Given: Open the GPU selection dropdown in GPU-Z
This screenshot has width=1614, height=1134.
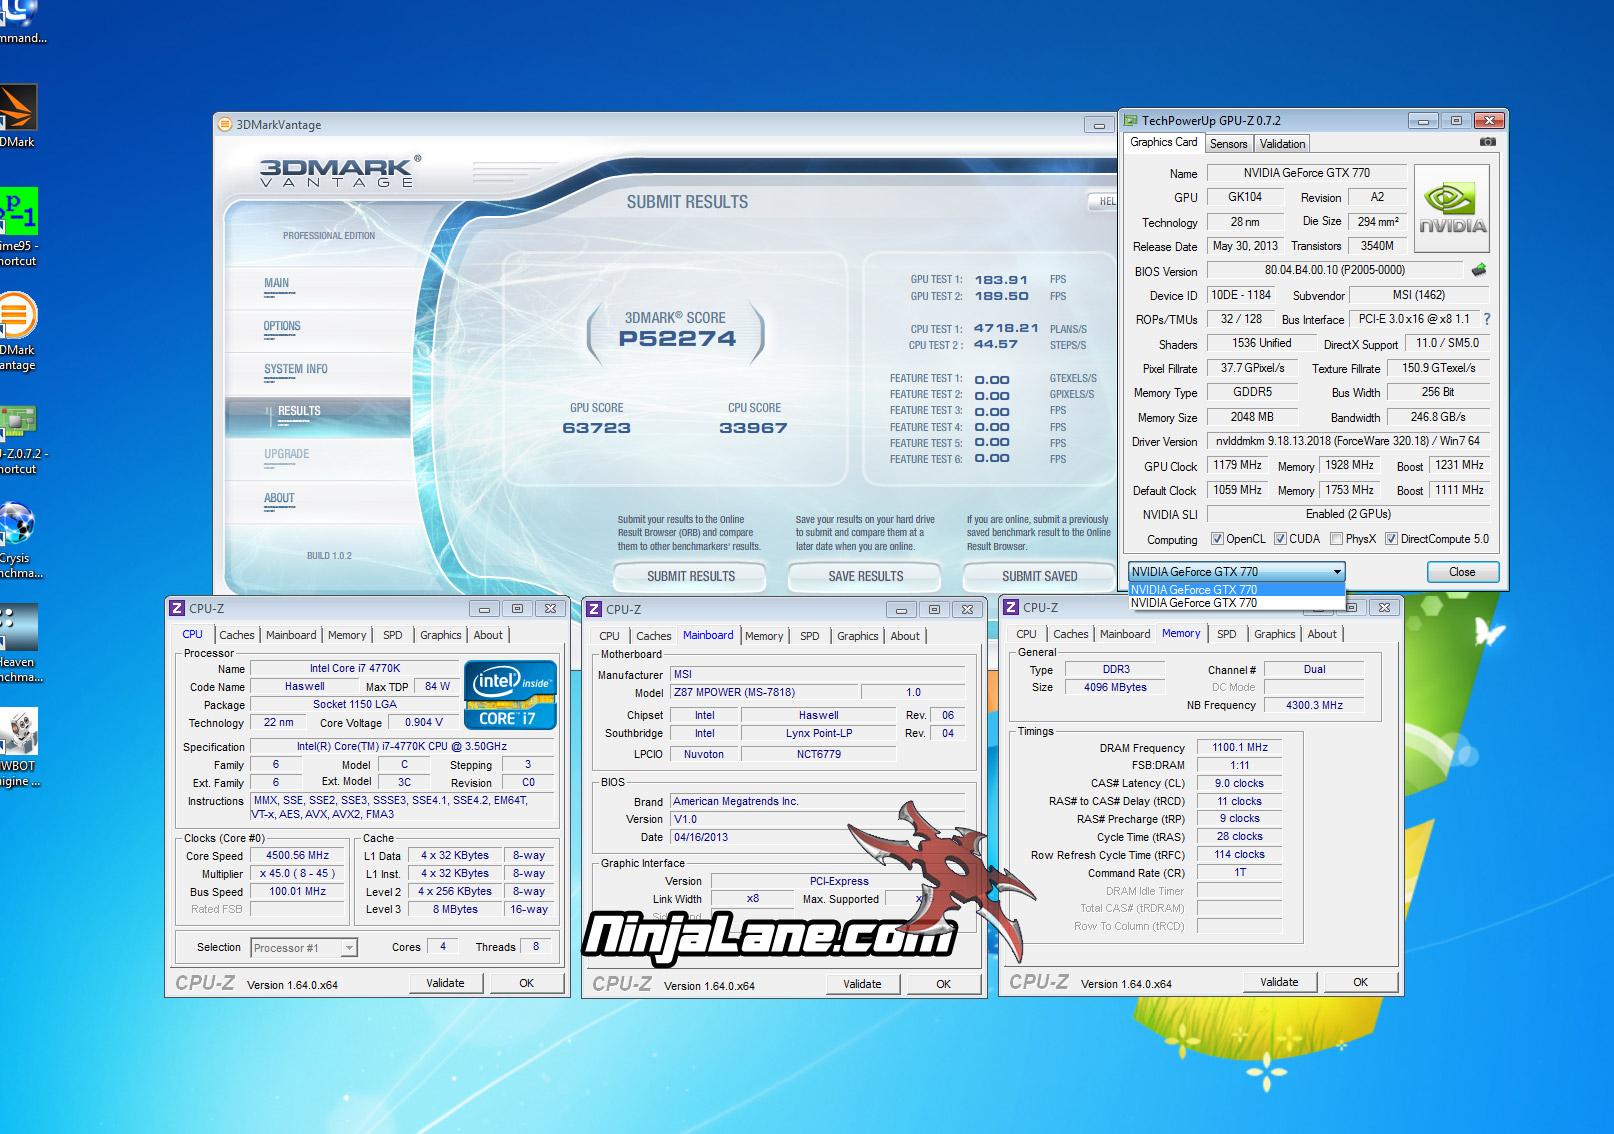Looking at the screenshot, I should click(1236, 572).
